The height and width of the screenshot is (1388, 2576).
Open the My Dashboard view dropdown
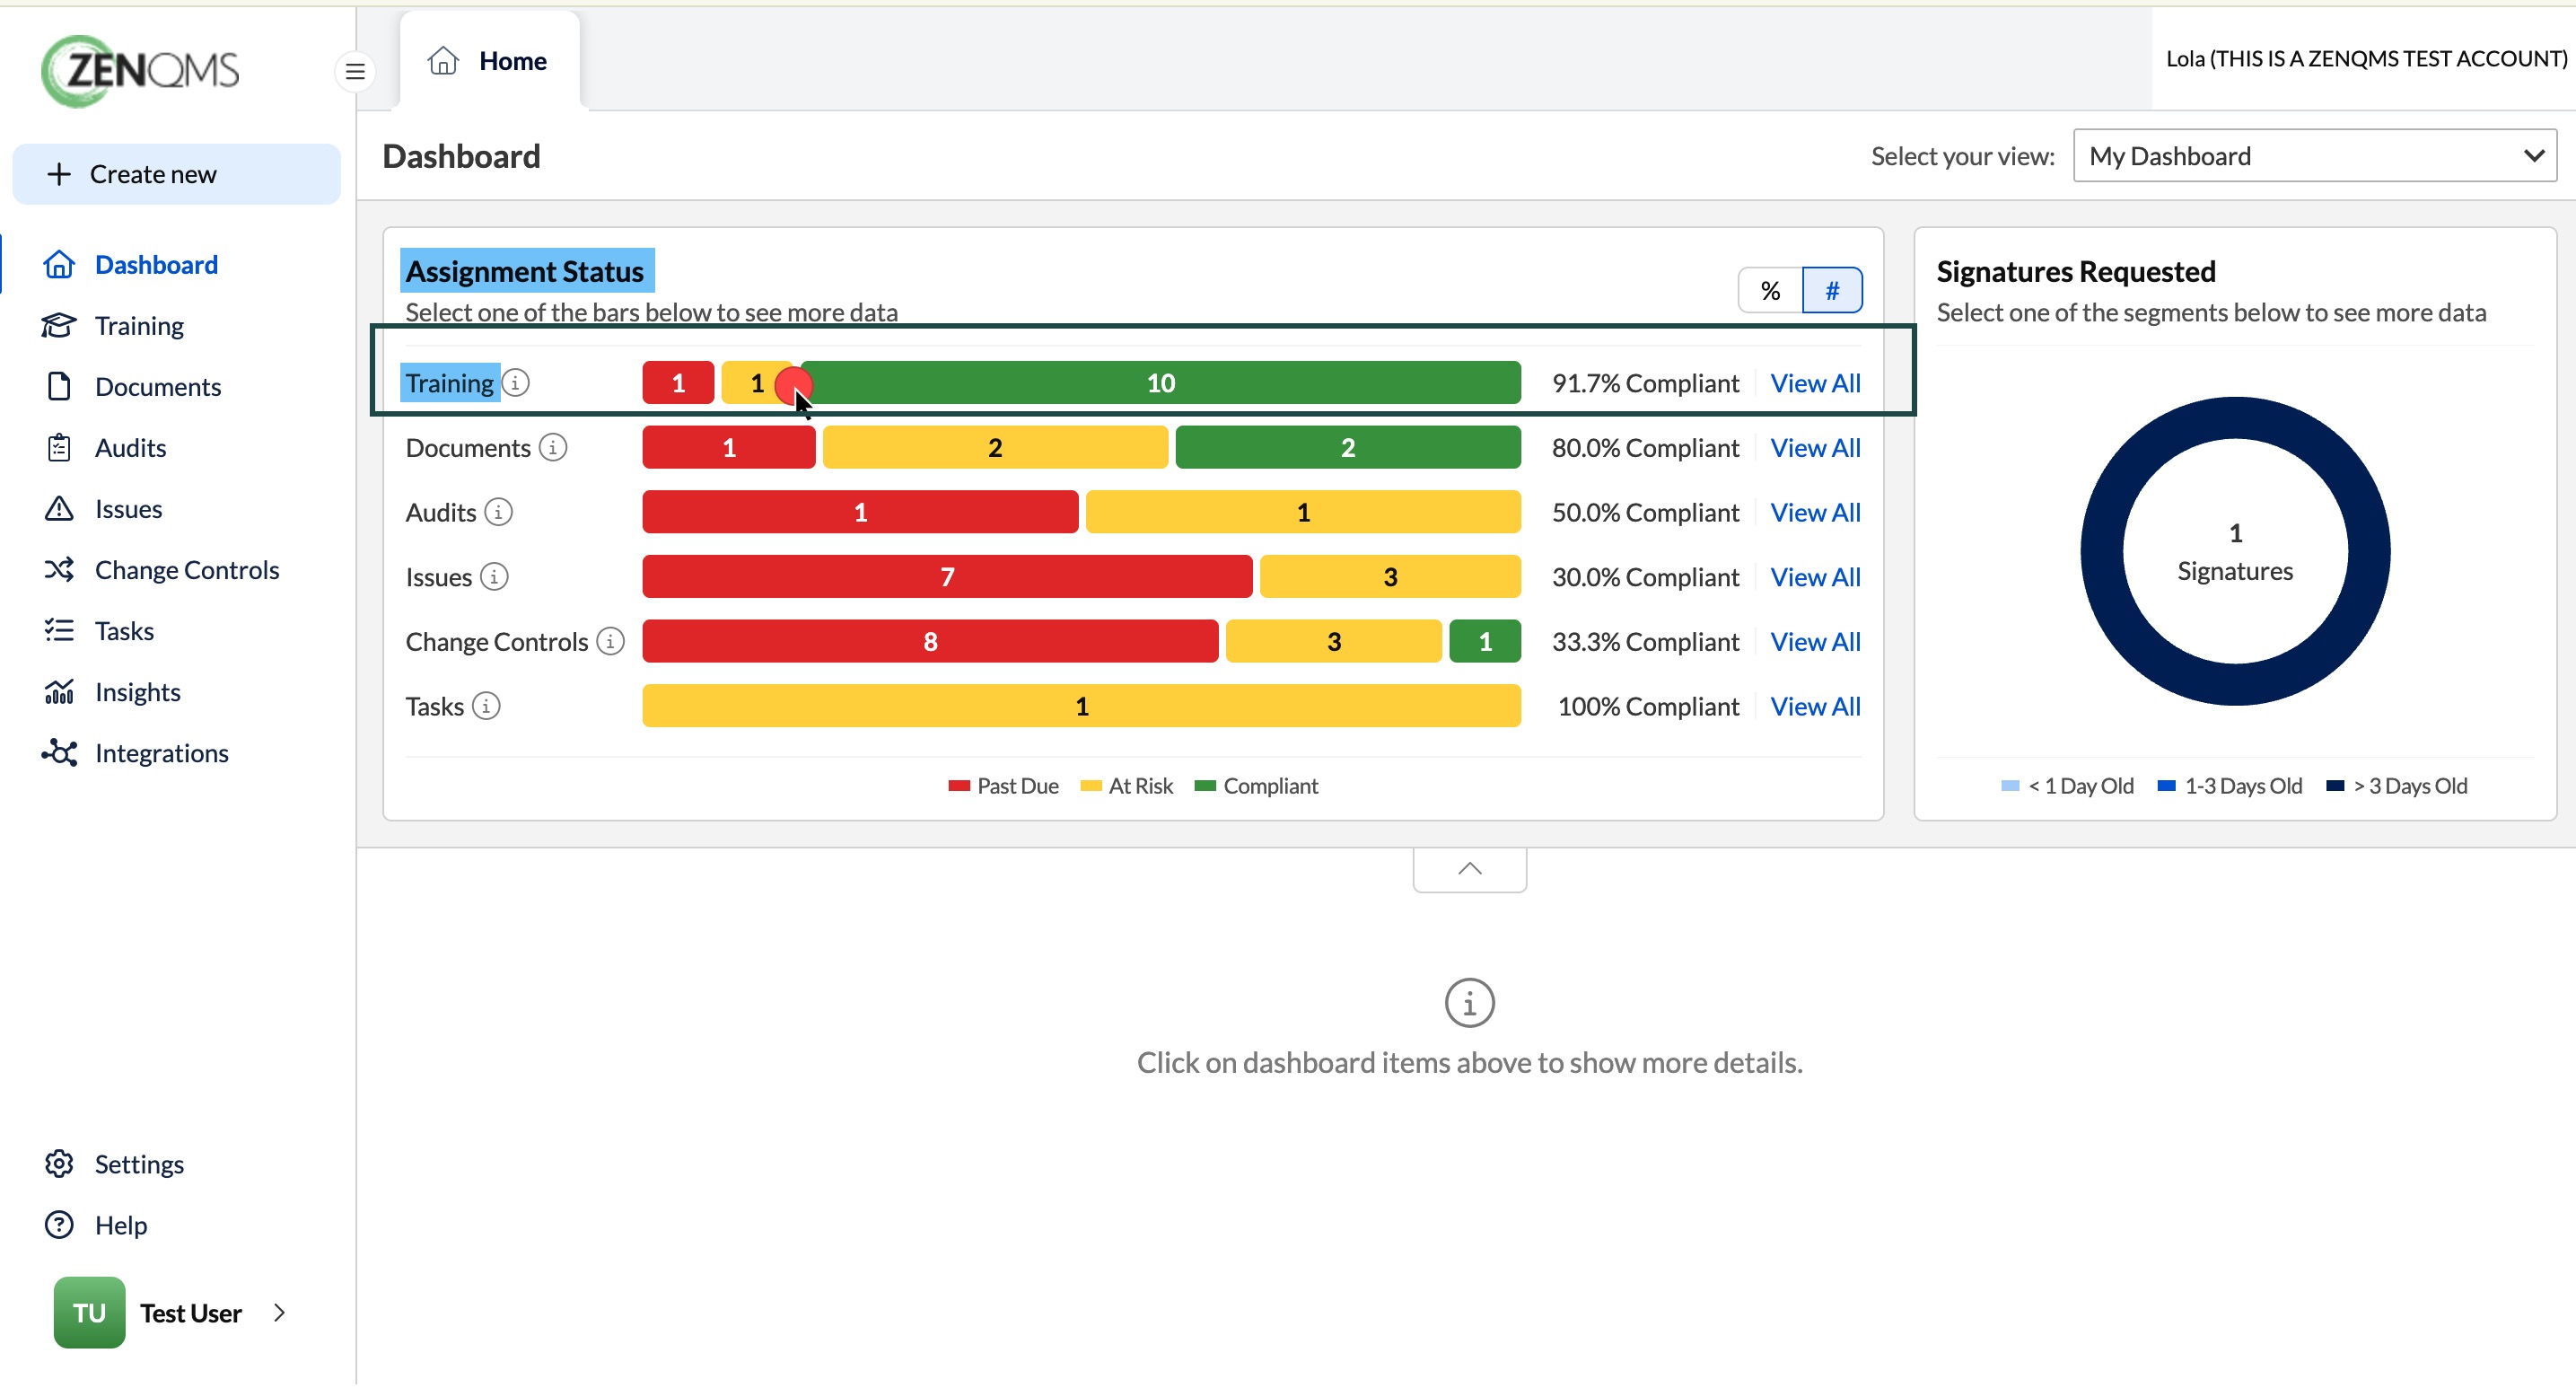(2314, 156)
